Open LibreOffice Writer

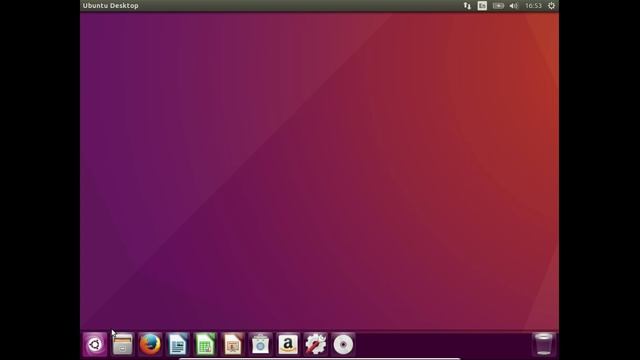(x=178, y=344)
